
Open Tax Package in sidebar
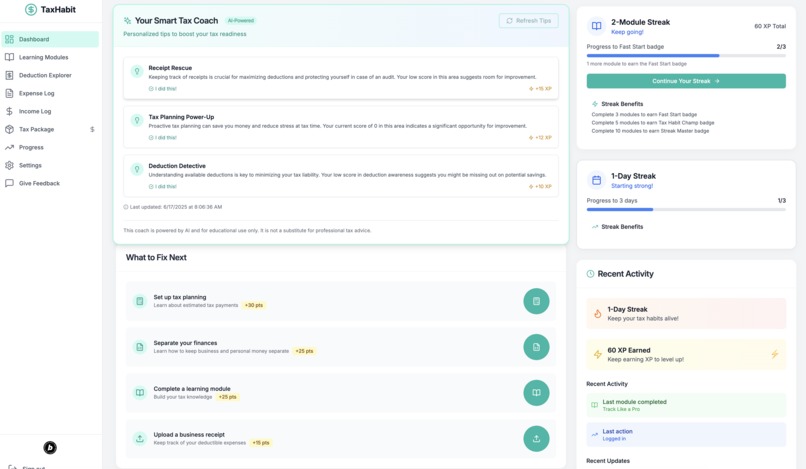point(50,129)
